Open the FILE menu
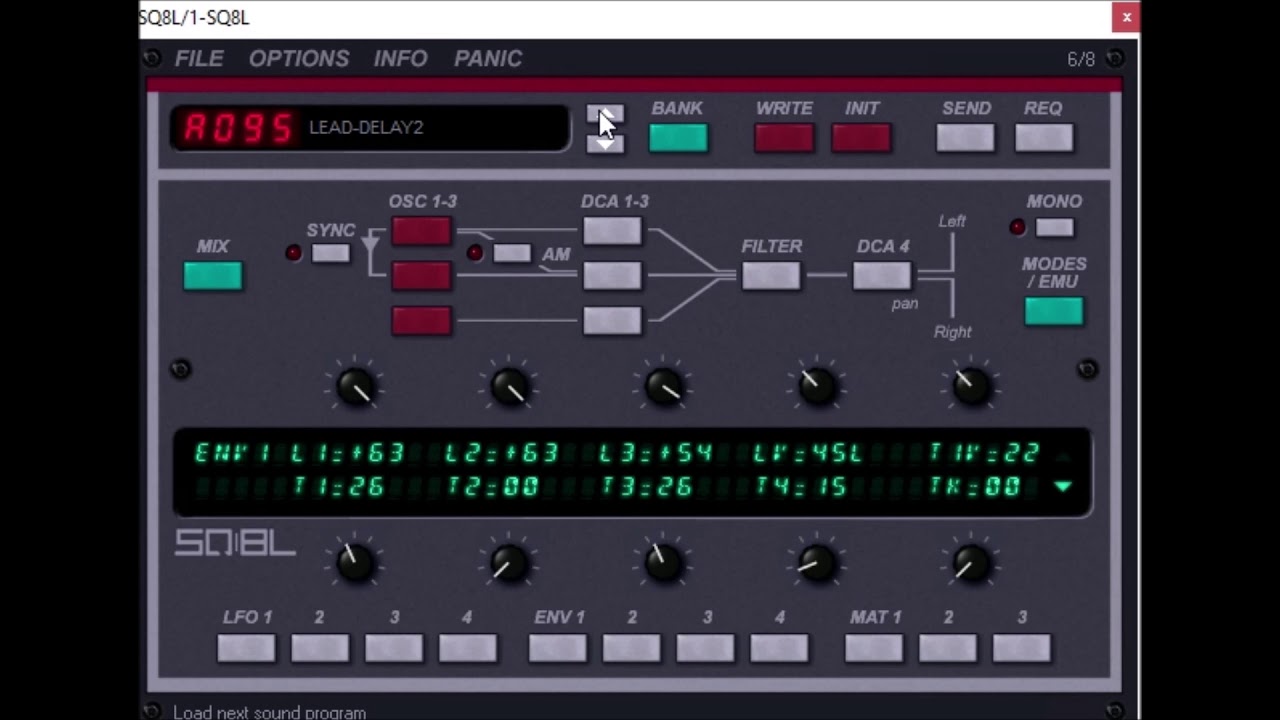The height and width of the screenshot is (720, 1280). tap(199, 58)
